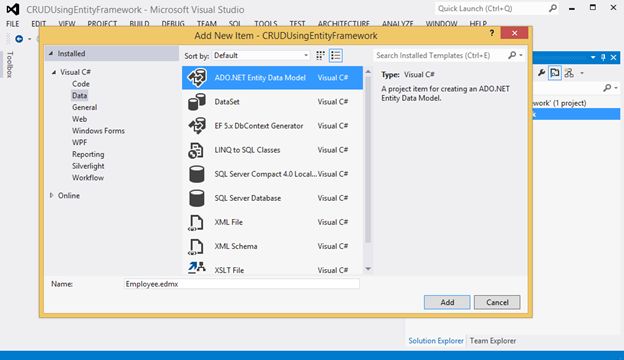
Task: Pin the Solution Explorer panel
Action: [603, 58]
